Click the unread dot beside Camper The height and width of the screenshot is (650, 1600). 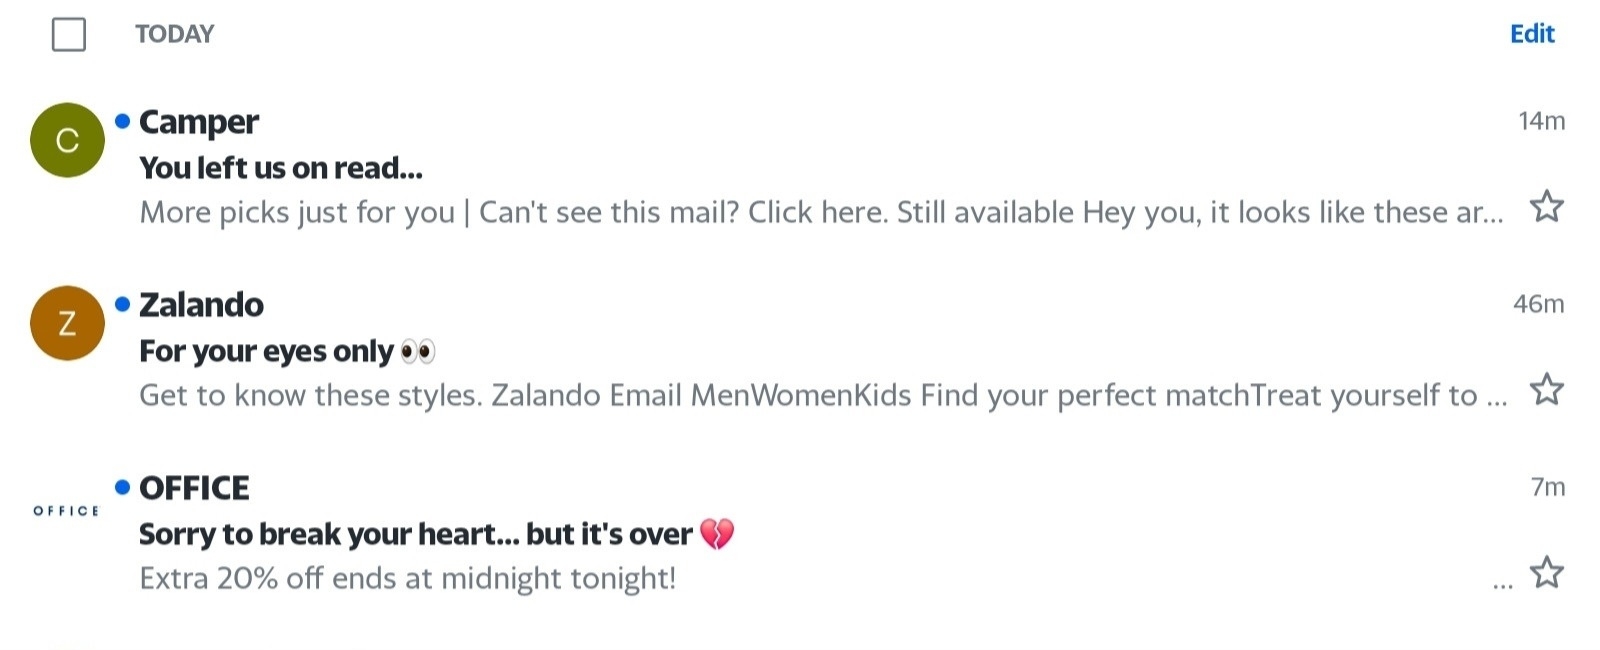pos(123,121)
